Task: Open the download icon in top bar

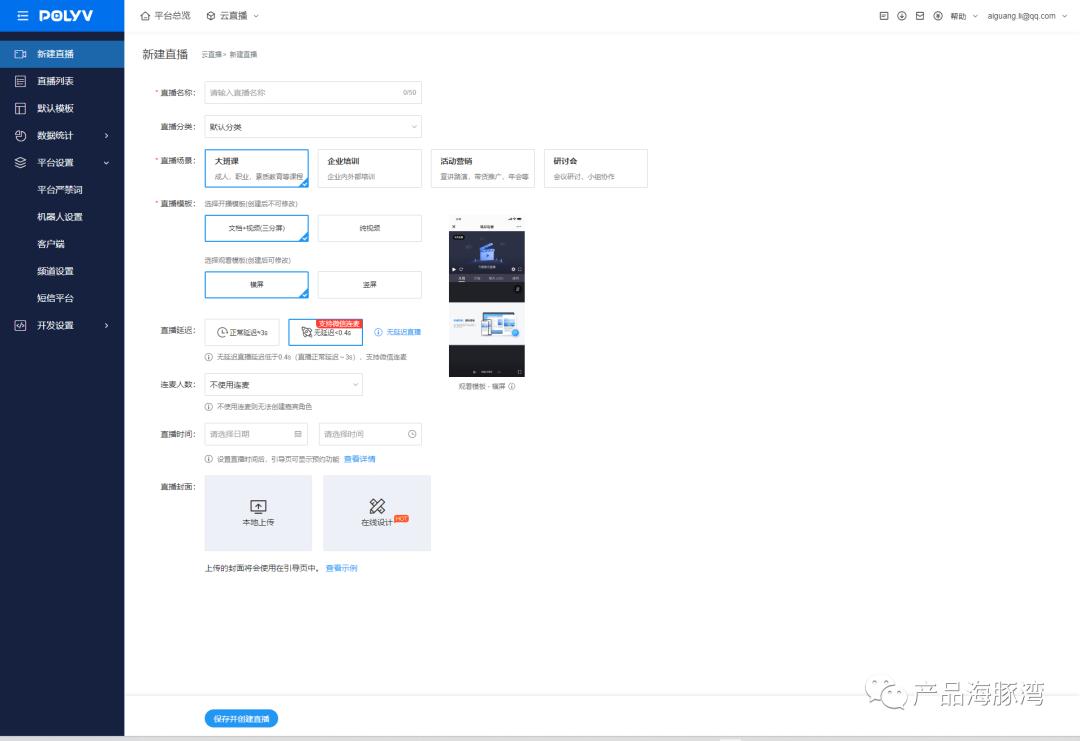Action: point(902,16)
